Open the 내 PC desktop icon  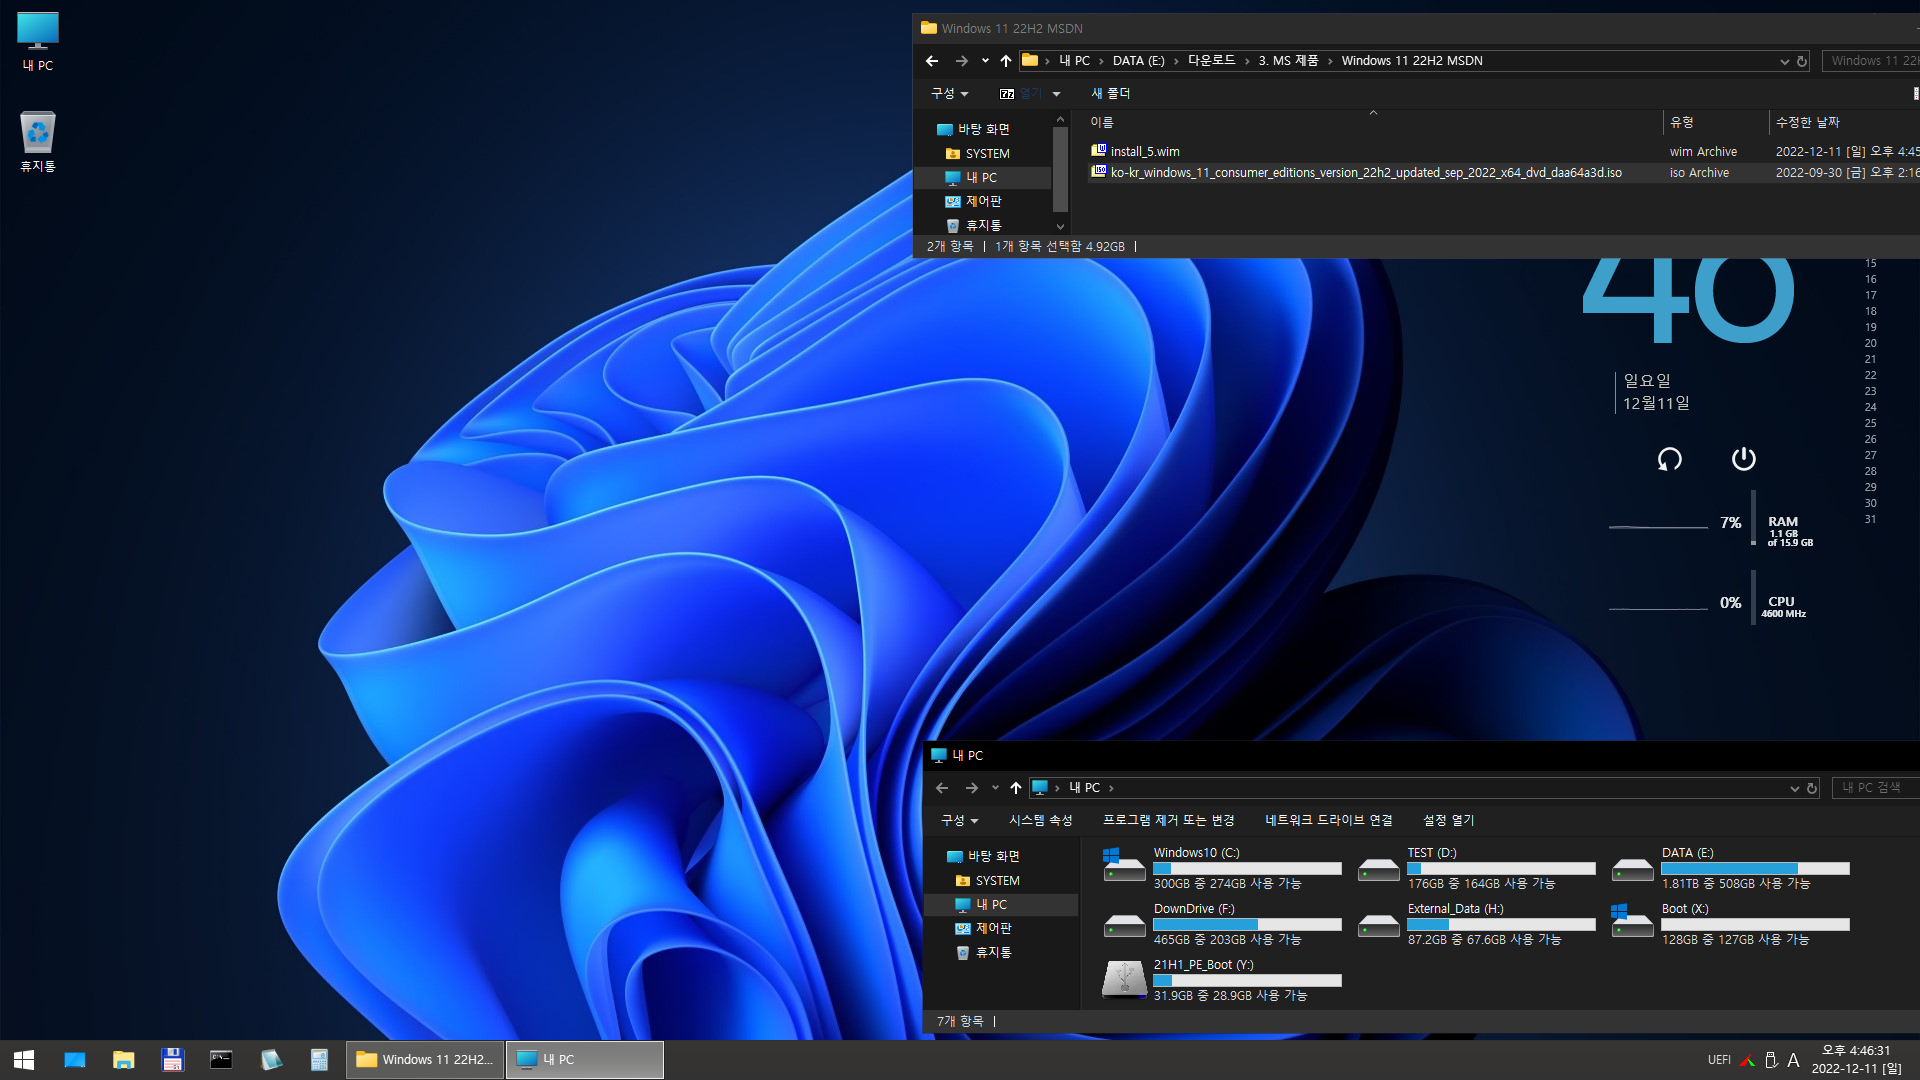(x=38, y=41)
